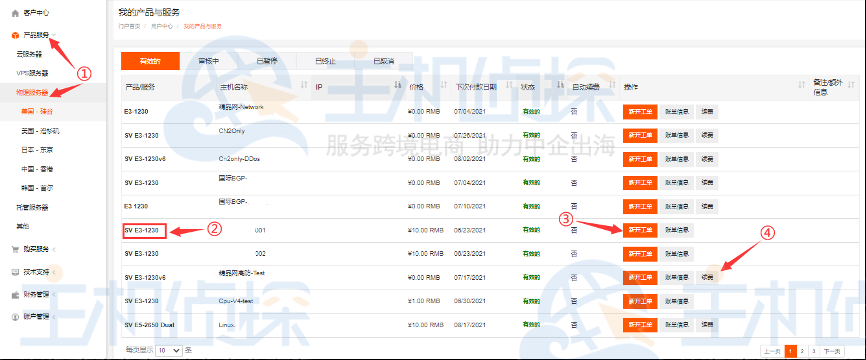
Task: Select 中国 - 香港 location
Action: click(37, 169)
